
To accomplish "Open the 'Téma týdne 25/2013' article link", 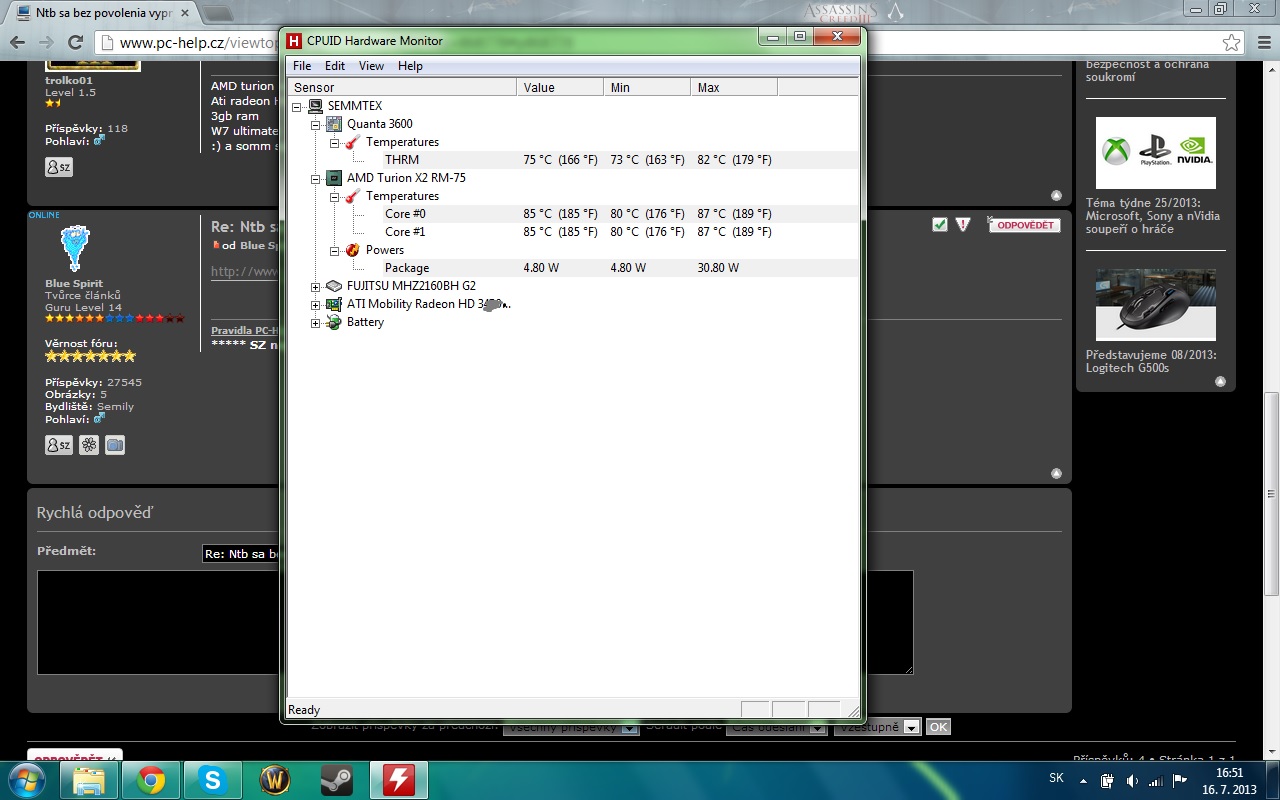I will [x=1153, y=215].
